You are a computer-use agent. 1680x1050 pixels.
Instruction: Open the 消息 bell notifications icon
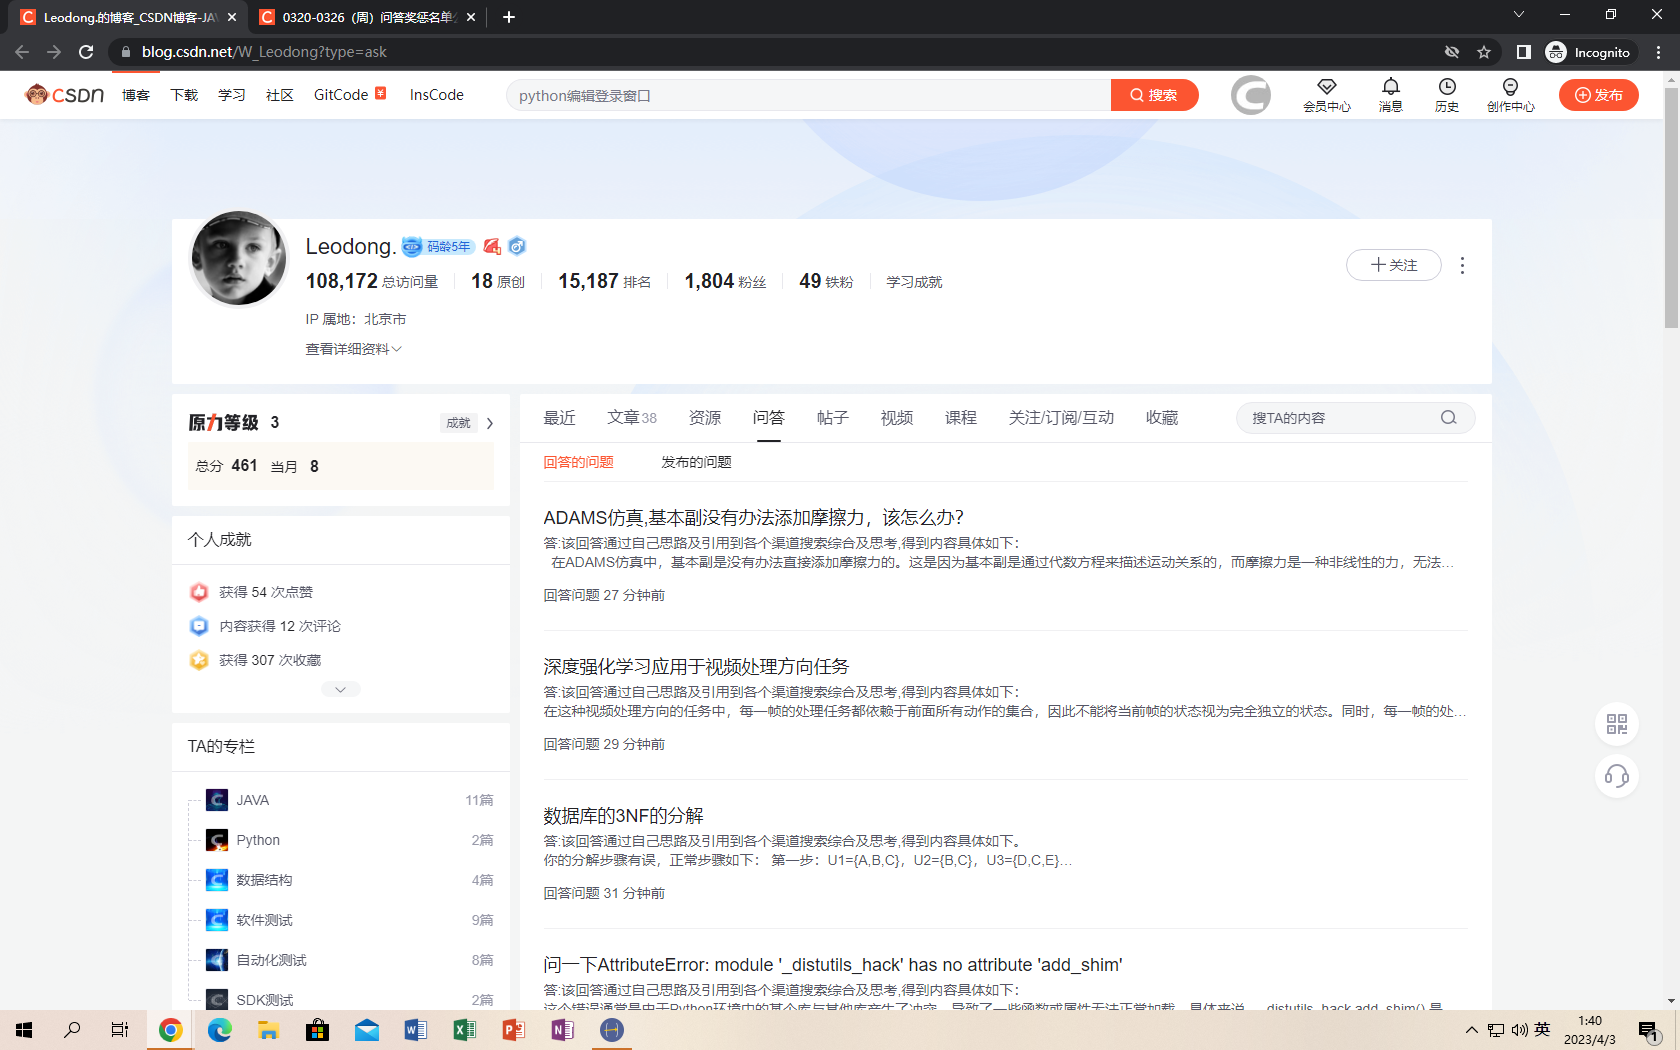click(x=1391, y=87)
